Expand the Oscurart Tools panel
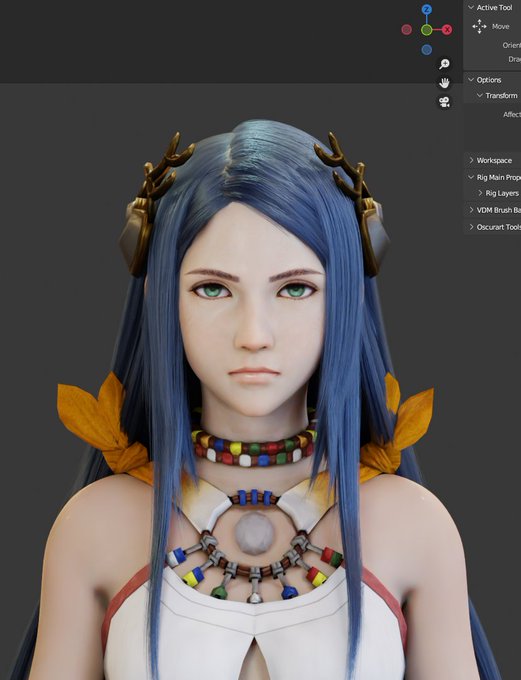This screenshot has height=680, width=521. 471,227
